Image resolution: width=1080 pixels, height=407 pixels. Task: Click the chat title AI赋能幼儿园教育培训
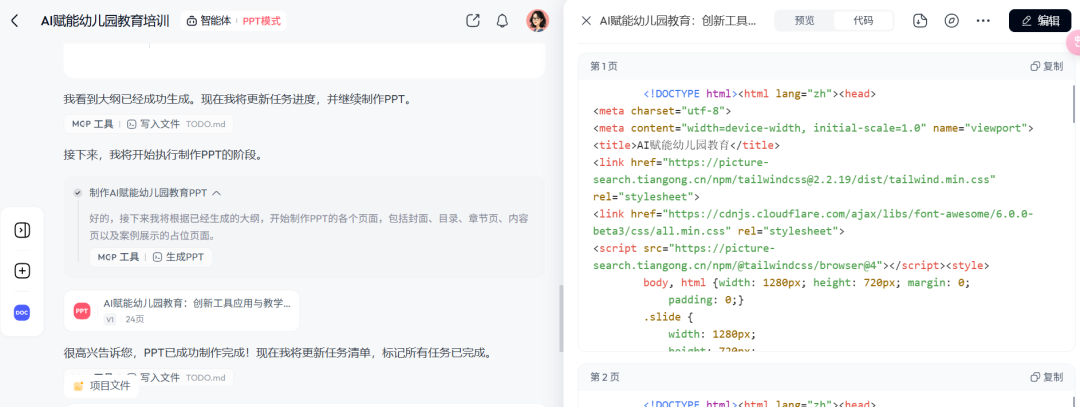point(105,21)
